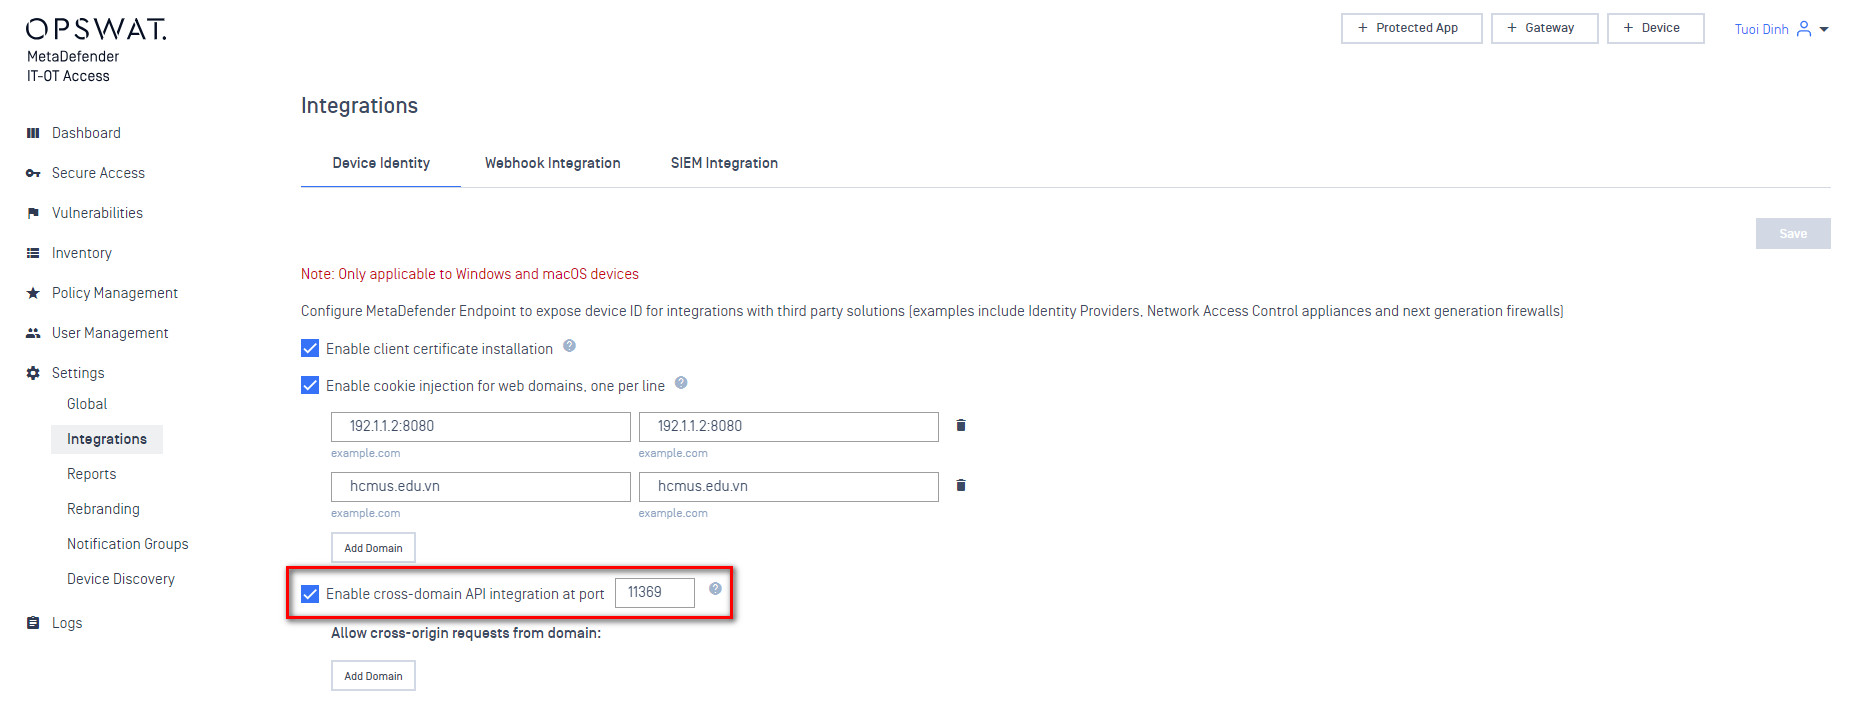
Task: Delete the hcmus.edu.vn domain row
Action: [x=961, y=485]
